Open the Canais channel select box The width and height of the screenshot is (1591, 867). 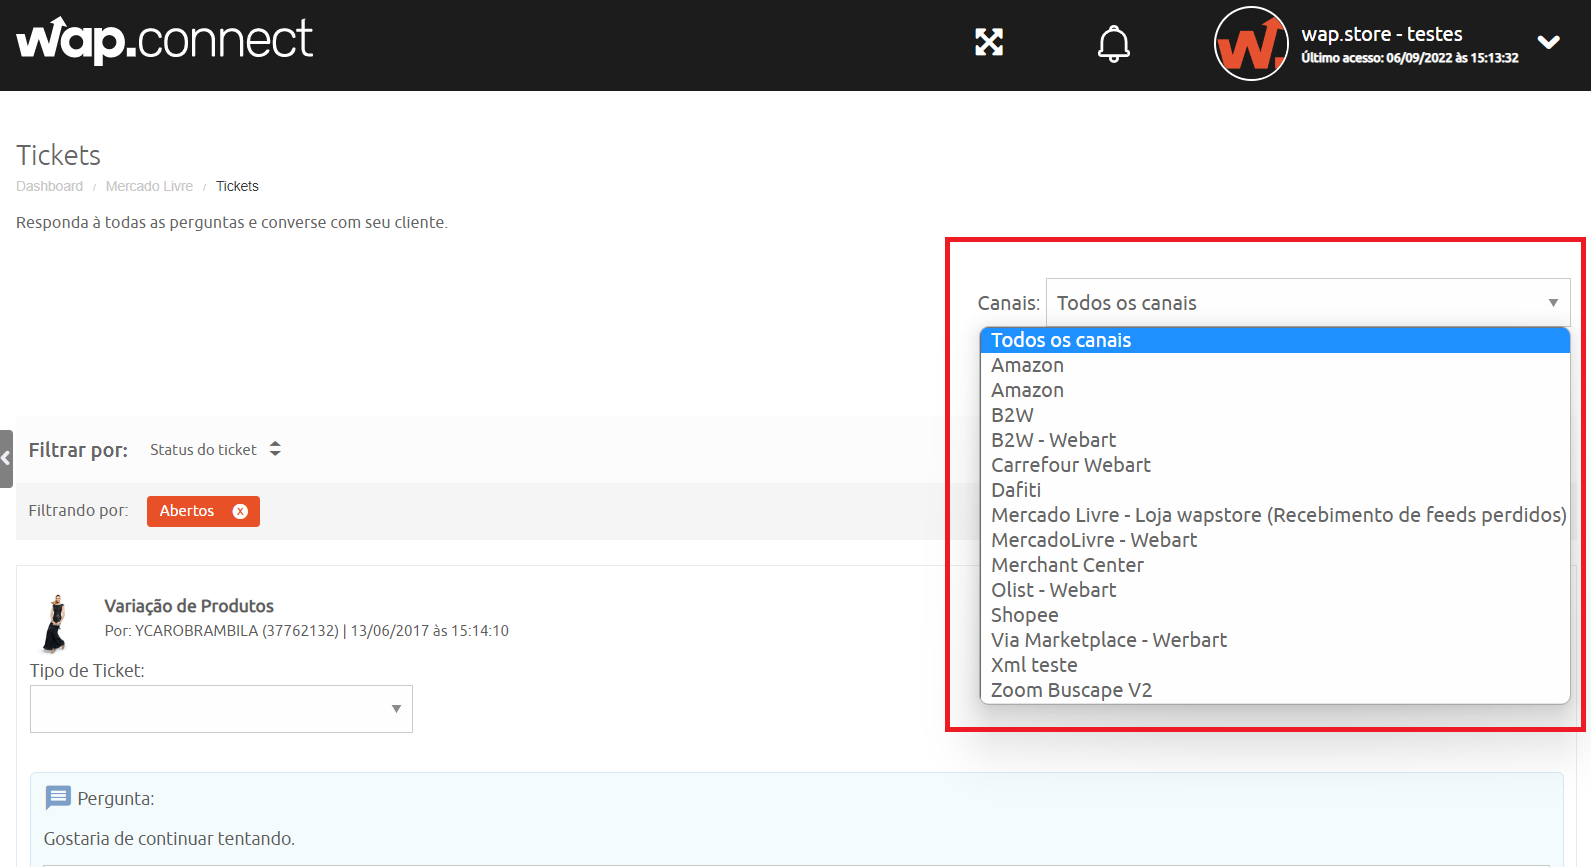(1308, 303)
